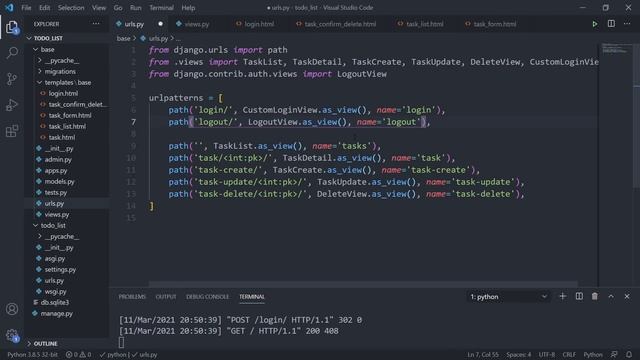
Task: Close the terminal panel
Action: (x=627, y=296)
